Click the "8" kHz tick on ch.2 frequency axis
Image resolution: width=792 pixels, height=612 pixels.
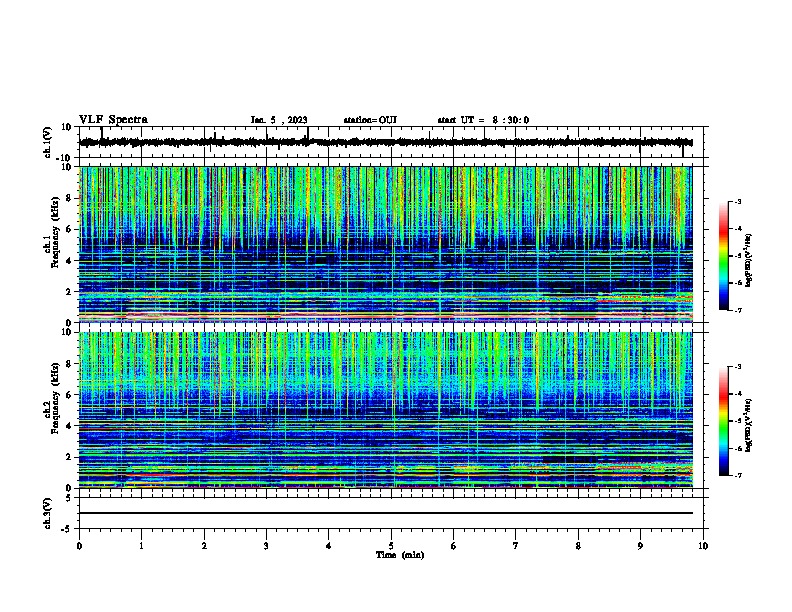coord(69,364)
